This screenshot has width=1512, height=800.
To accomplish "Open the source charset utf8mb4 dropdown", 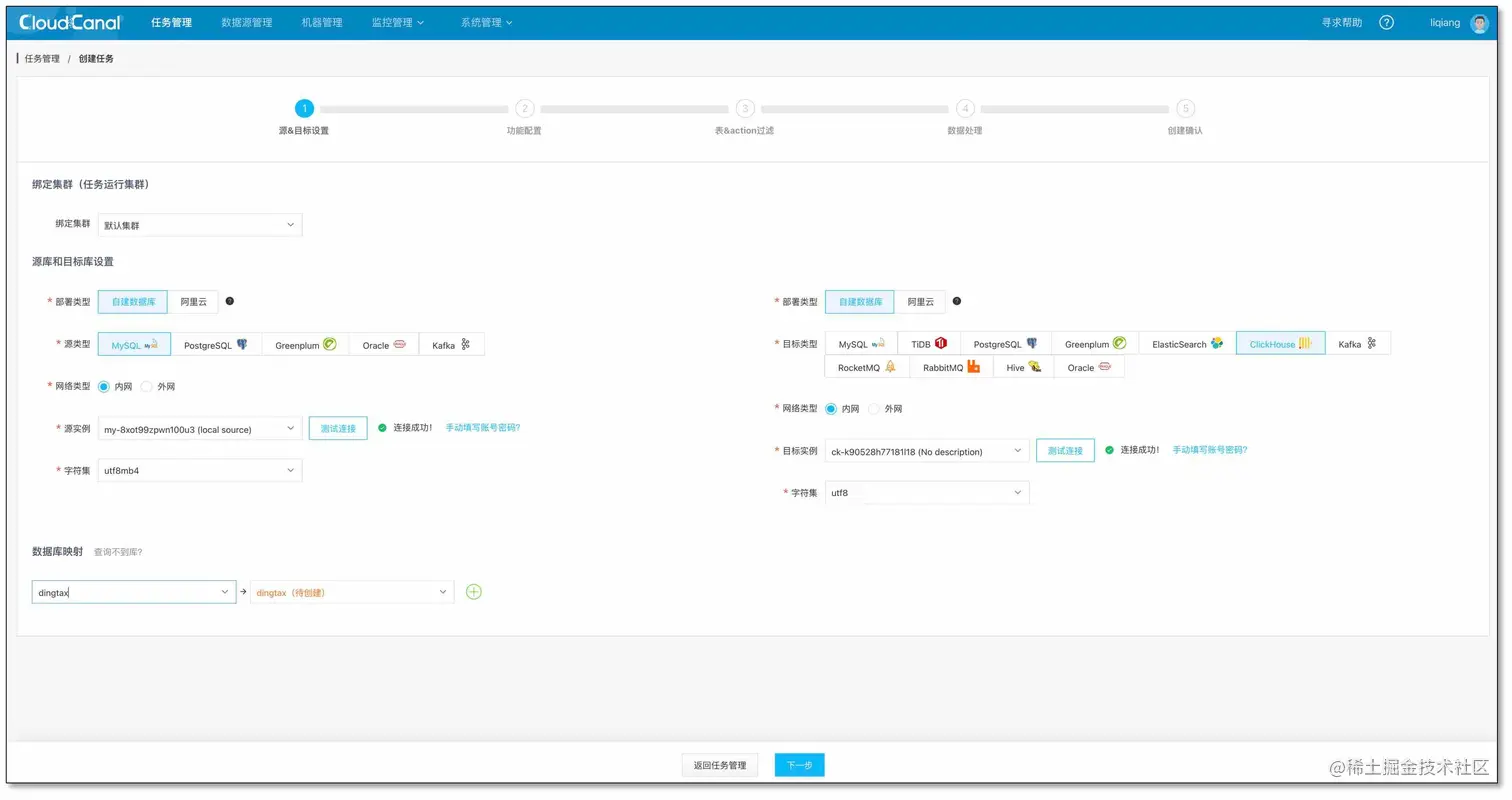I will click(x=200, y=470).
